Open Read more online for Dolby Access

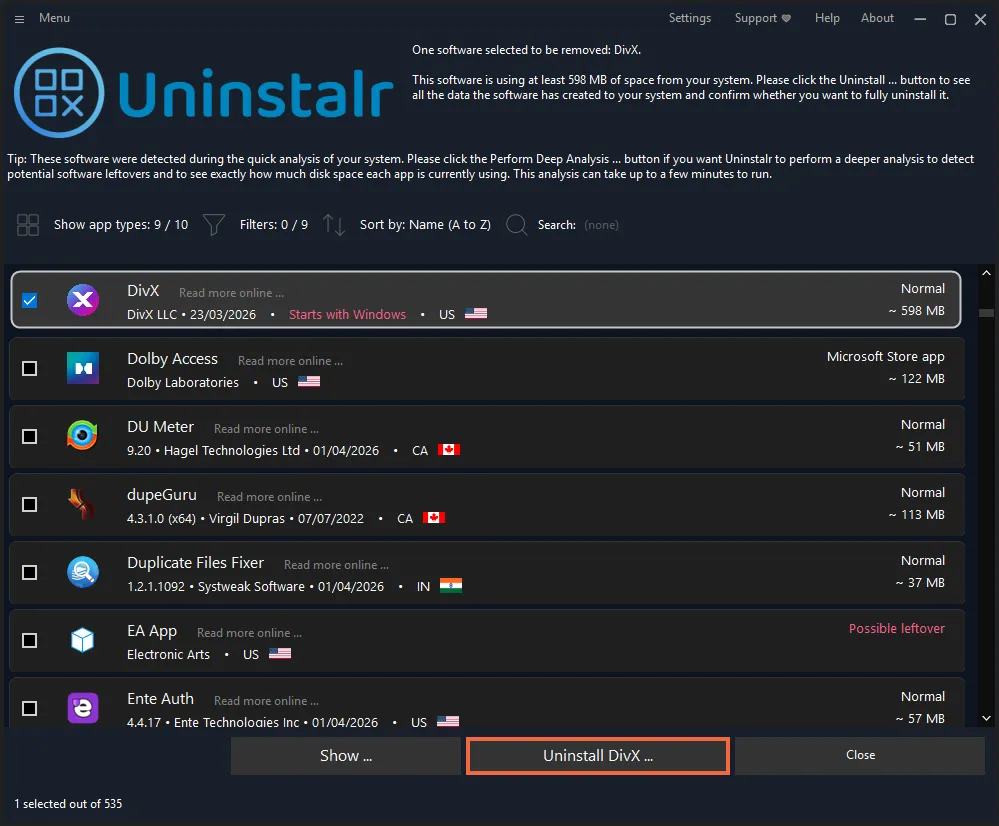tap(291, 361)
